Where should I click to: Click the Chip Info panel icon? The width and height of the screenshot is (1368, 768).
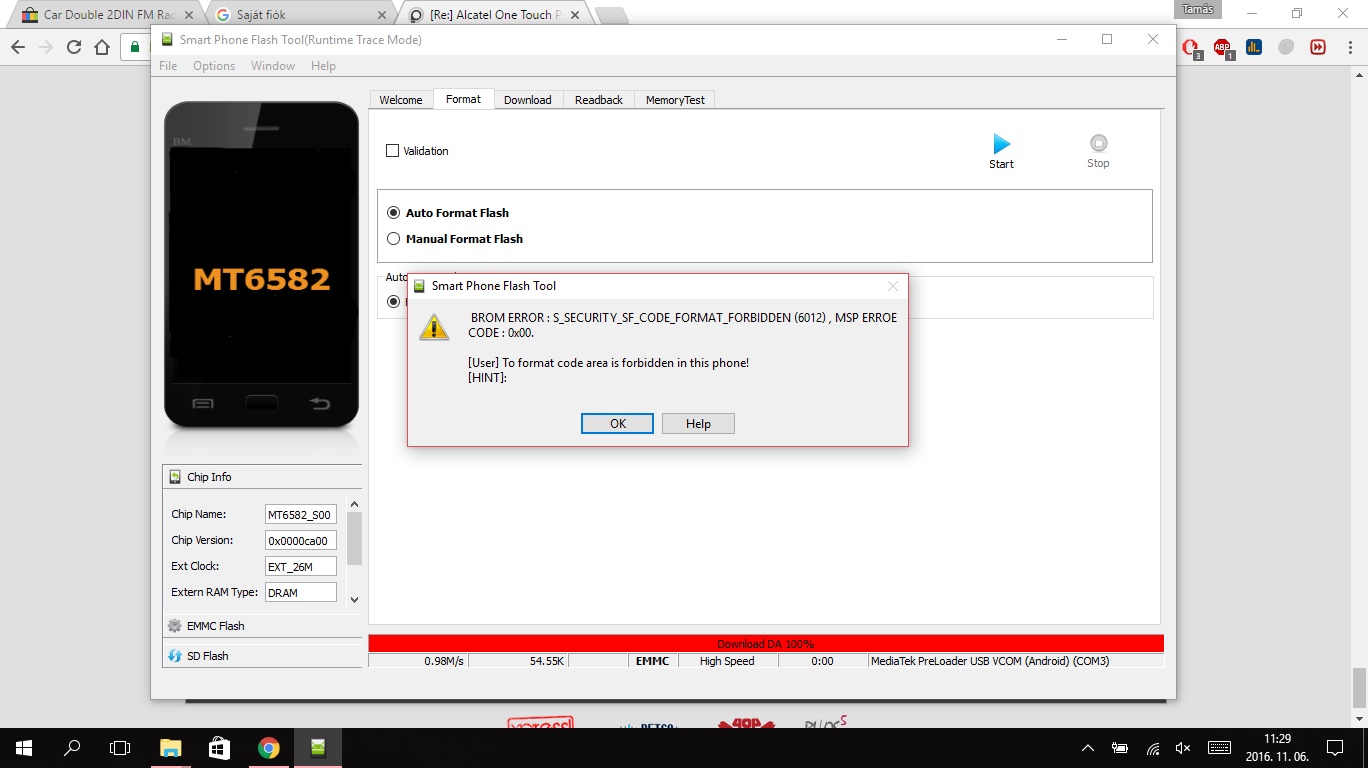coord(175,477)
